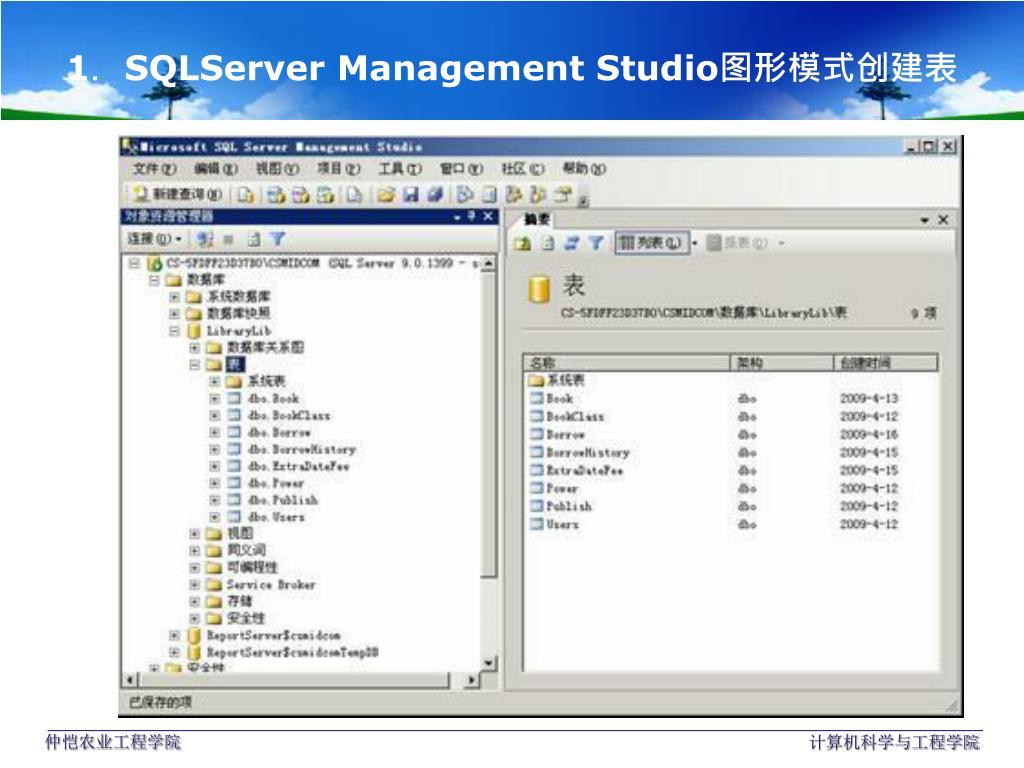Click the Save All toolbar icon
Screen dimensions: 1024x768
(435, 195)
